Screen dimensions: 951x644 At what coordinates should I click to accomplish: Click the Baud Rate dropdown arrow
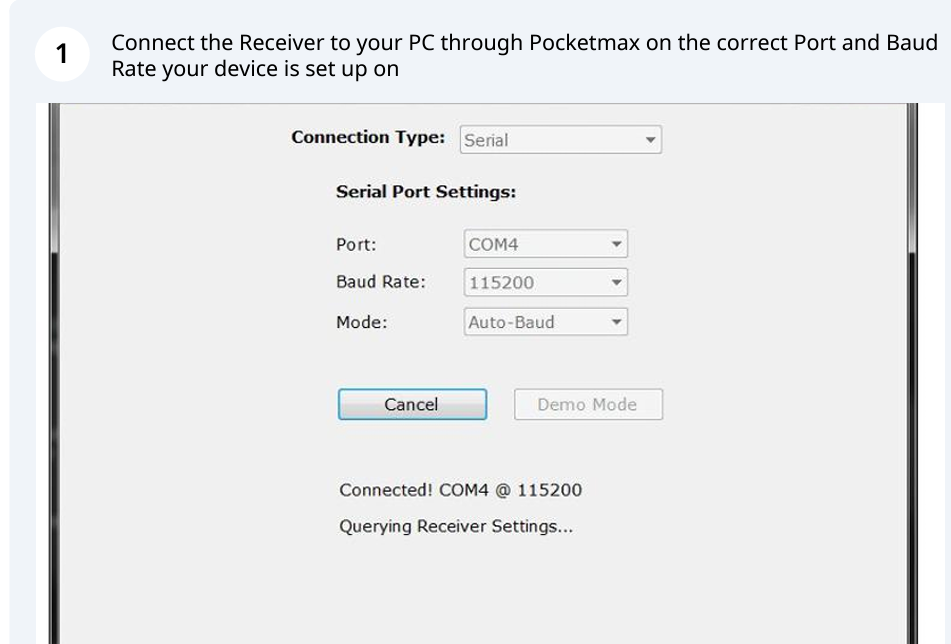click(x=616, y=283)
